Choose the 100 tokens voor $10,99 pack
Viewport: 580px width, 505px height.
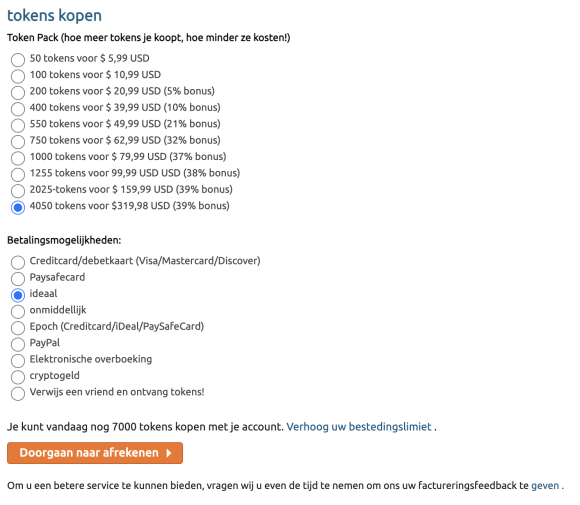18,76
